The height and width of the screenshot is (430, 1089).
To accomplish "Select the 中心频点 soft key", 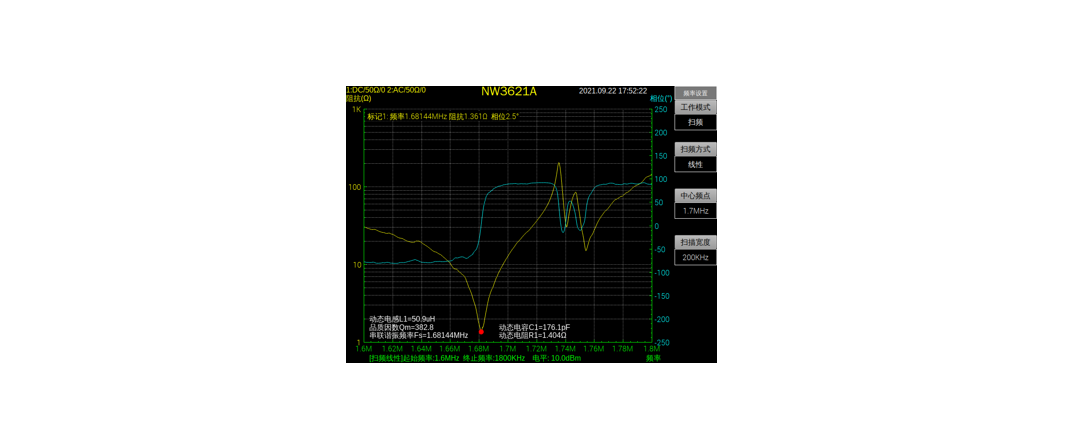I will [695, 196].
